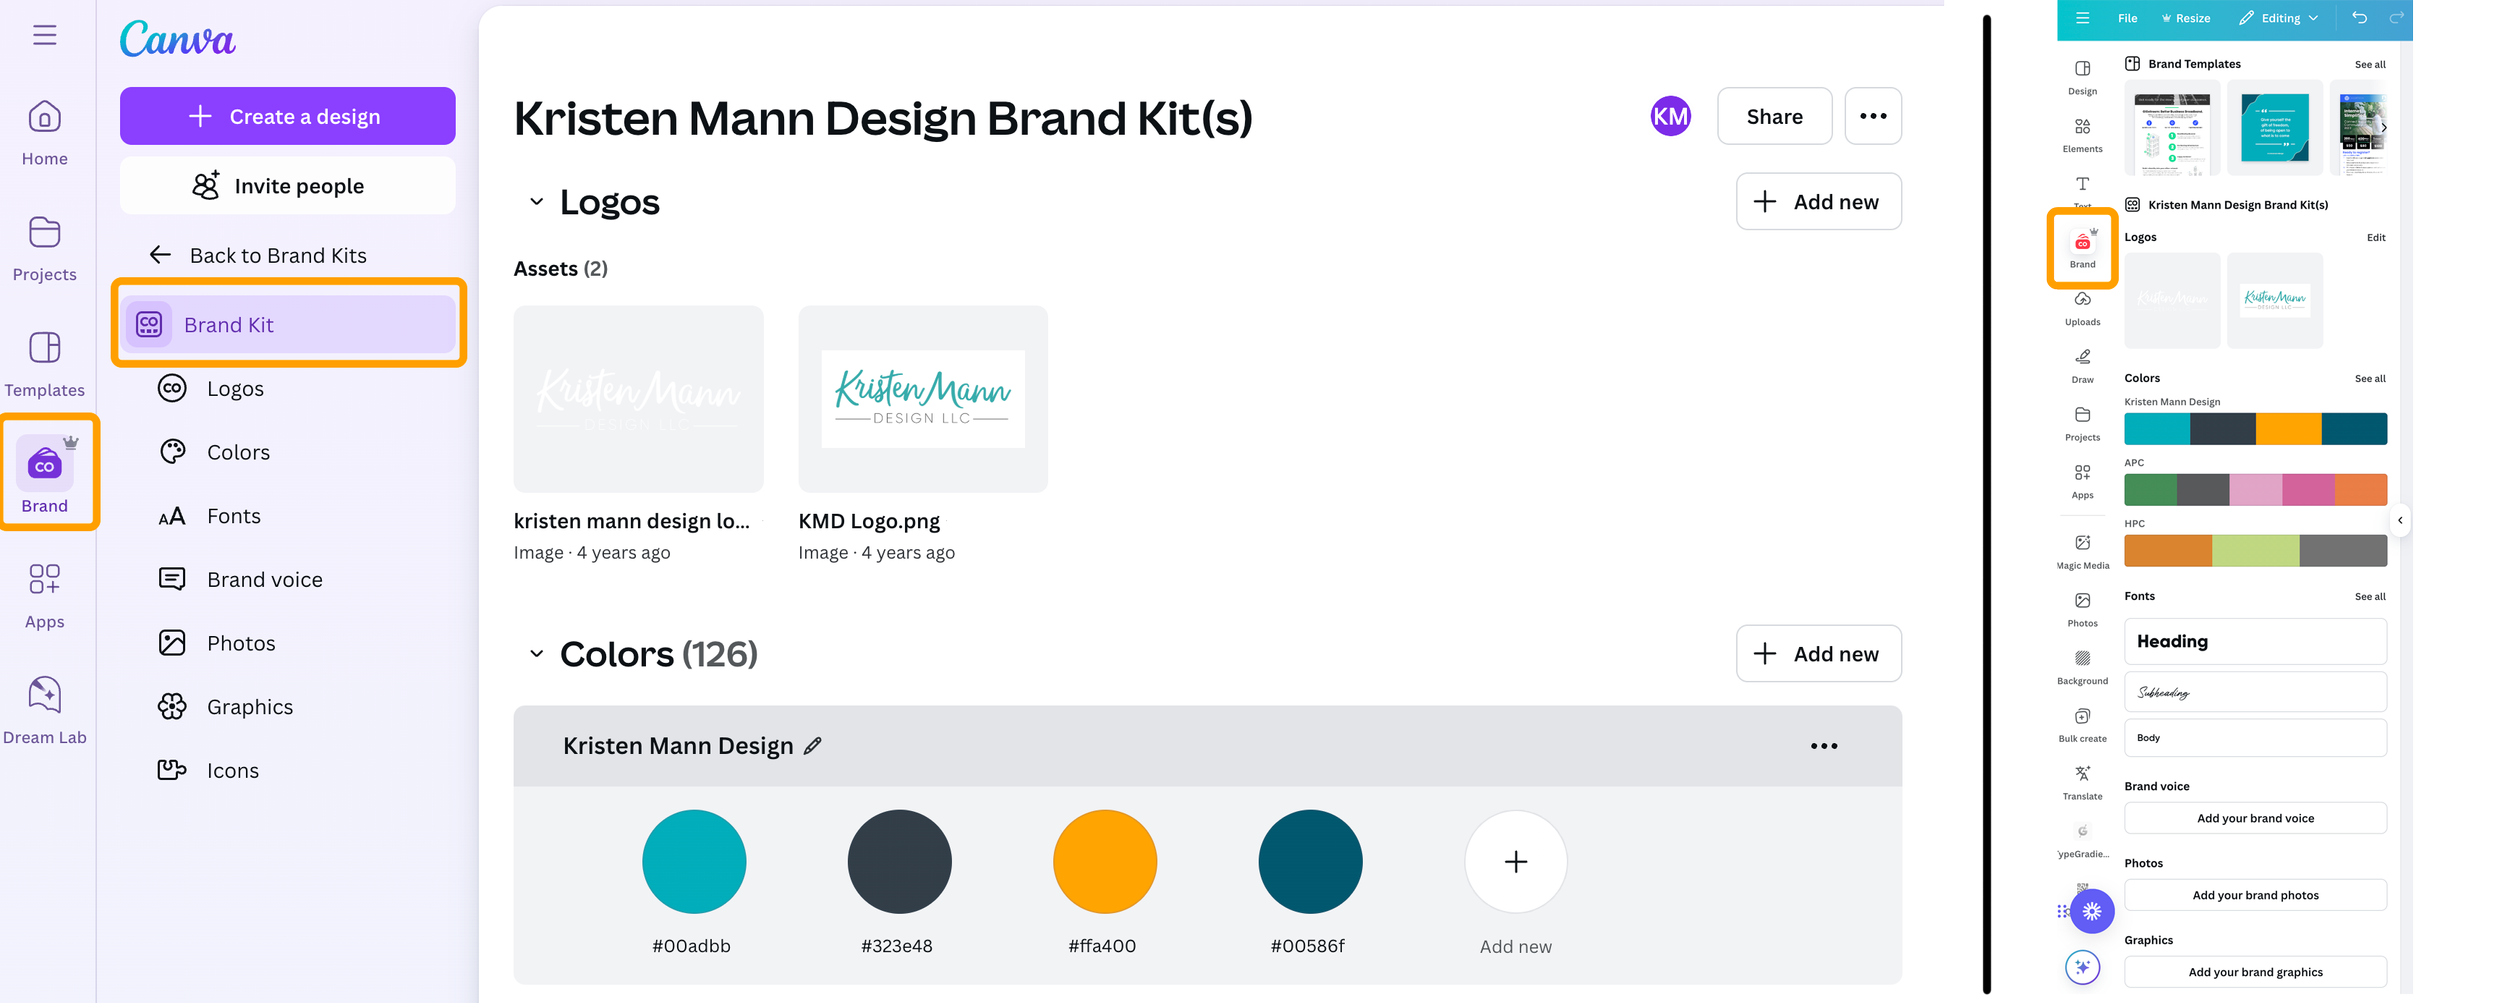Jump to Icons in the Brand Kit navigation
This screenshot has width=2500, height=1003.
pyautogui.click(x=210, y=771)
